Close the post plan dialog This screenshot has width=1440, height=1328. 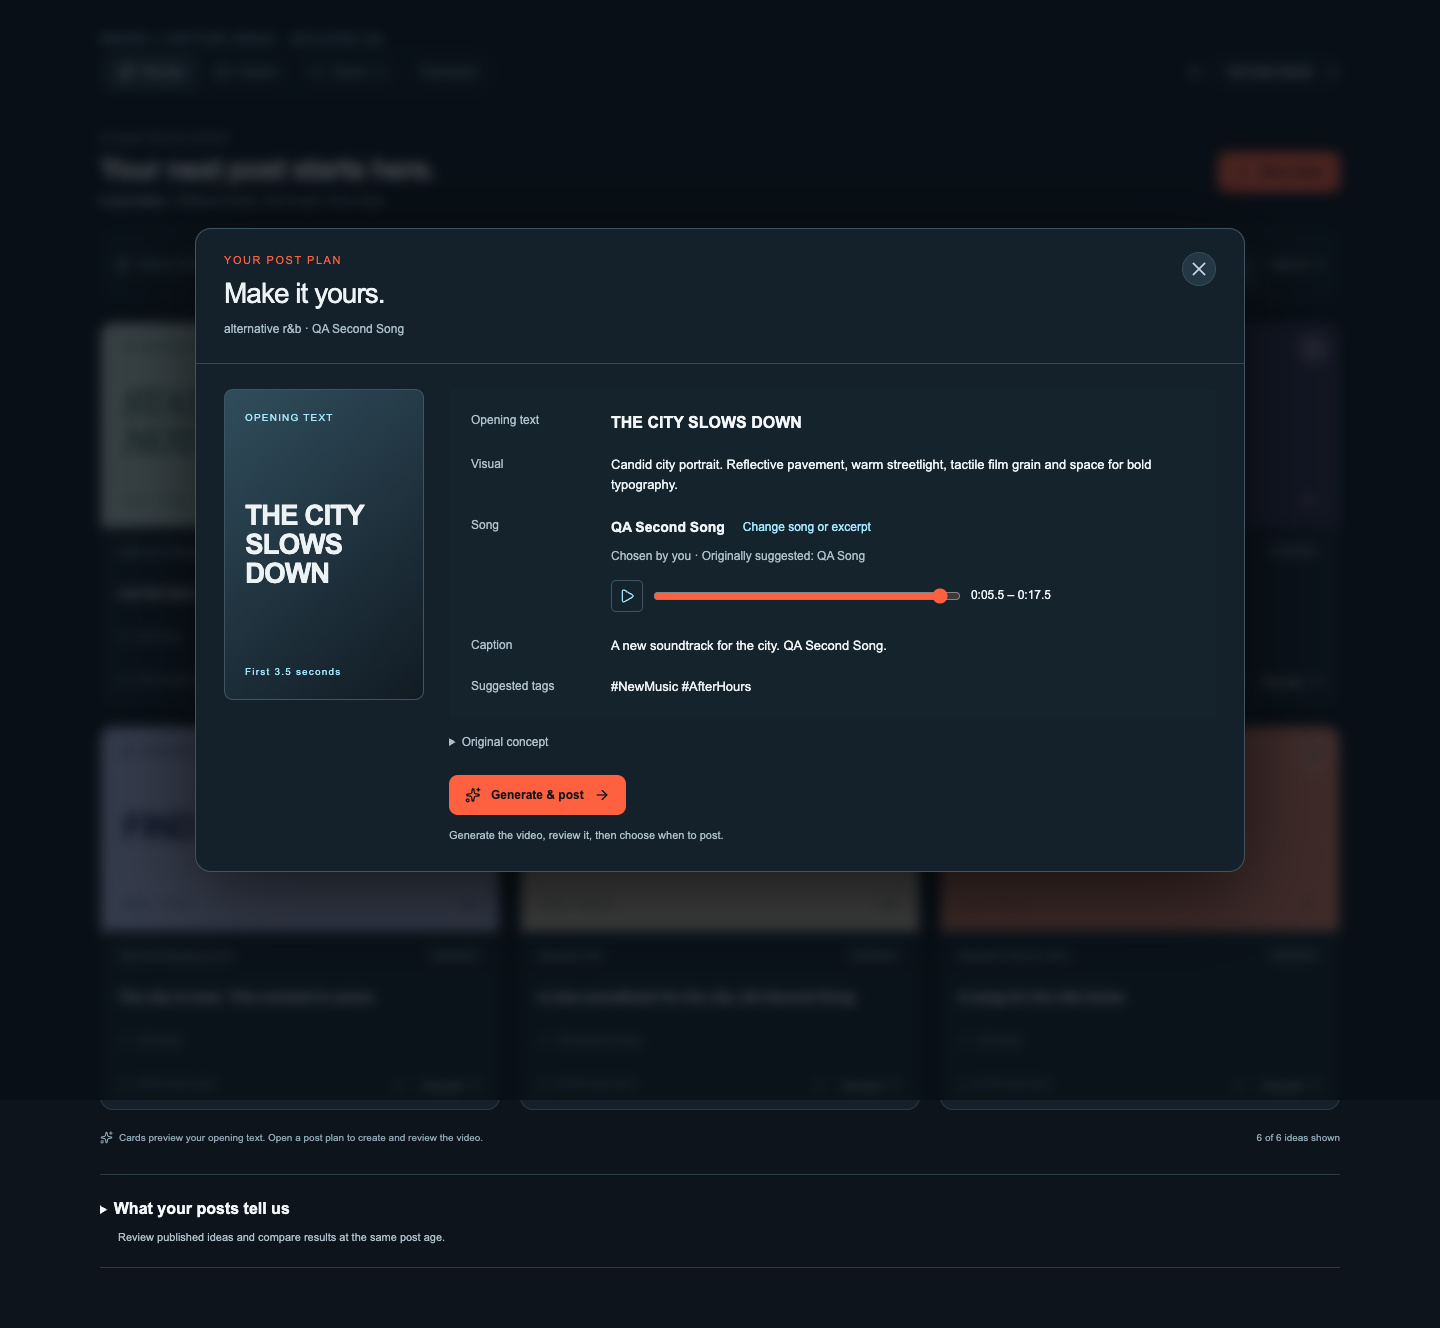click(1199, 269)
